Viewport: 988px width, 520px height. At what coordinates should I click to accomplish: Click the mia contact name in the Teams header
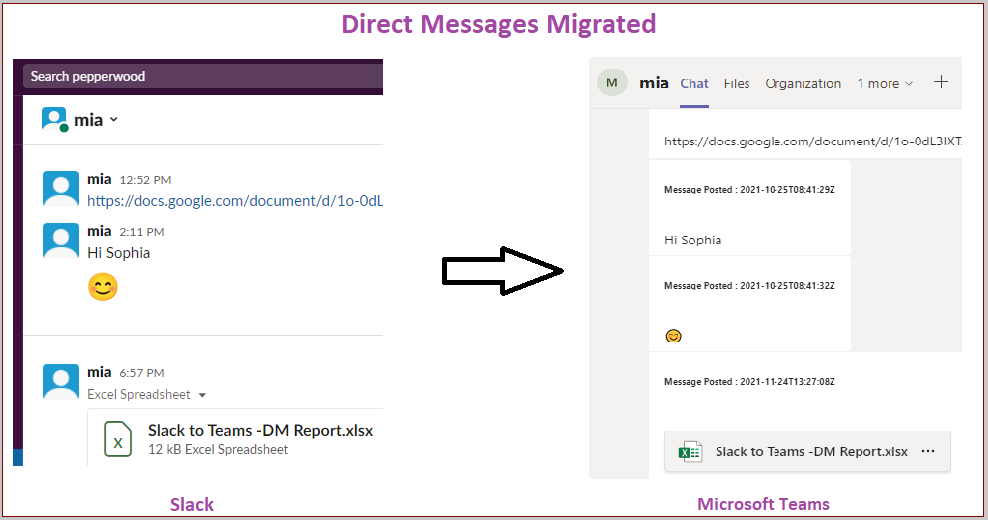[653, 83]
